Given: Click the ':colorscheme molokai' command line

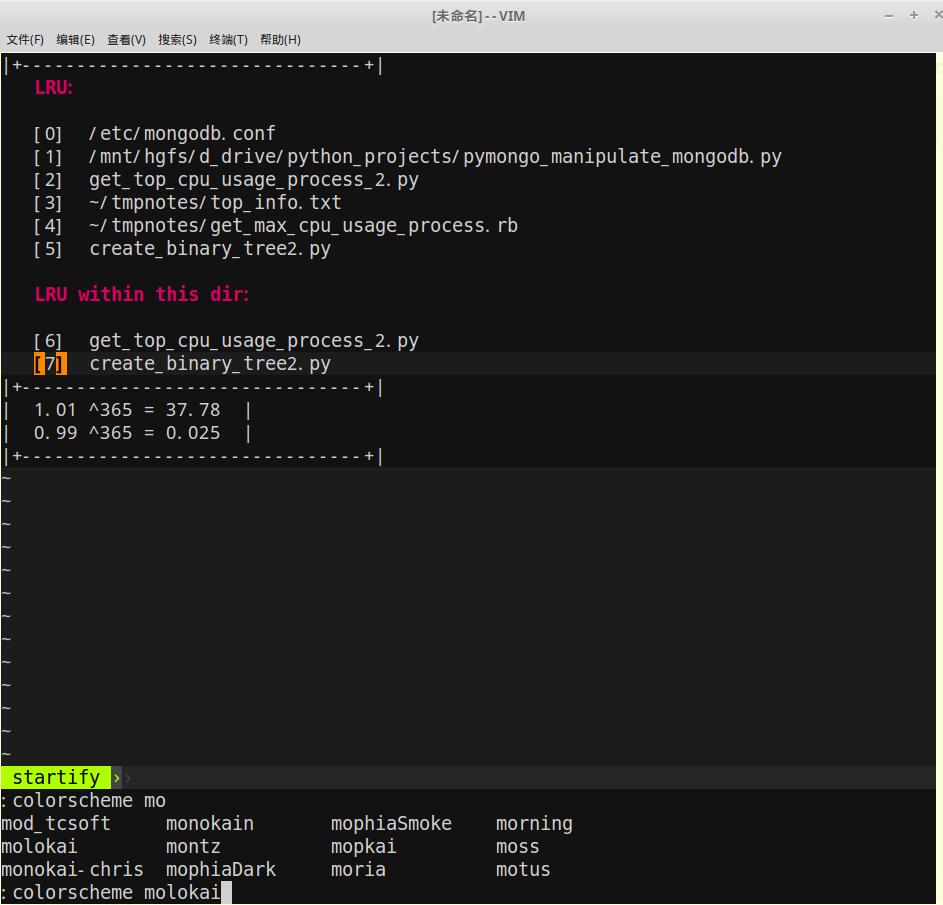Looking at the screenshot, I should (111, 892).
